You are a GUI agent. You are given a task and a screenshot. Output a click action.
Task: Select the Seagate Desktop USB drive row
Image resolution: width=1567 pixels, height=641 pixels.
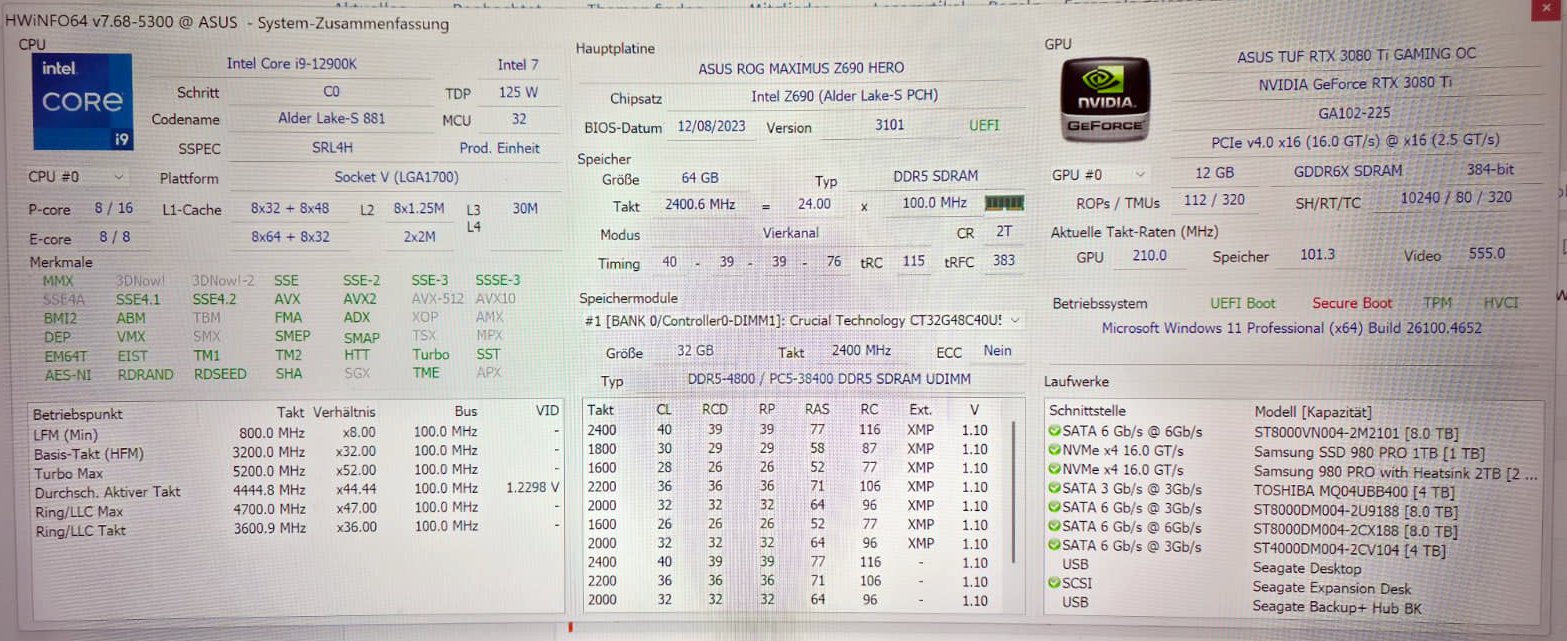click(x=1294, y=566)
